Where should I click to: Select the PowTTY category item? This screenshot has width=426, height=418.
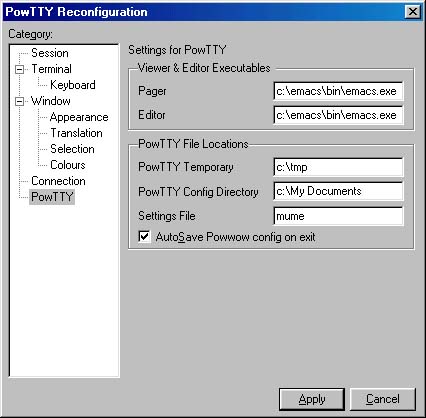click(52, 197)
